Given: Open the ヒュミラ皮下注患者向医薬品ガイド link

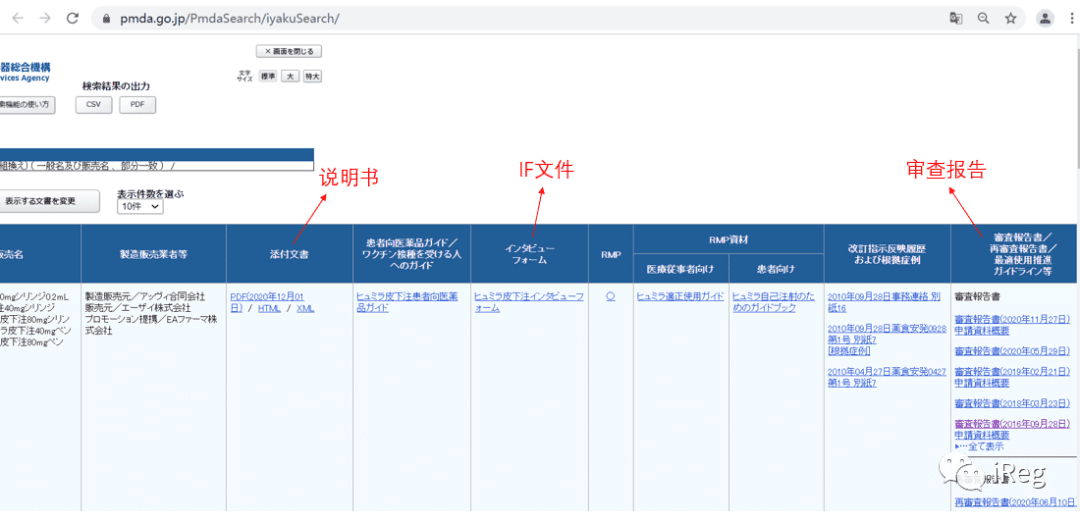Looking at the screenshot, I should [406, 302].
